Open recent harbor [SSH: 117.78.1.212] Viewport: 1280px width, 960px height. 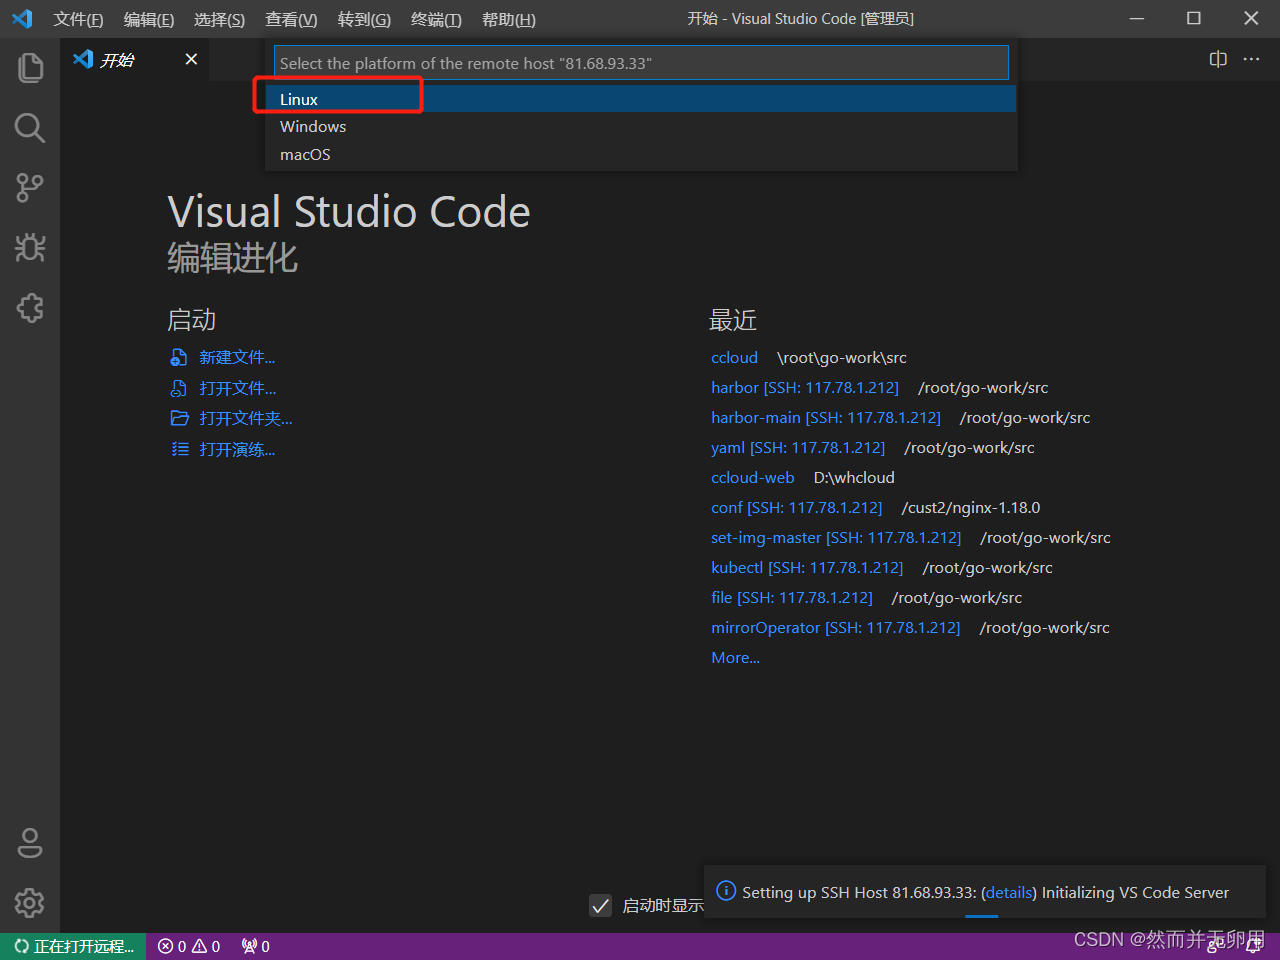tap(805, 387)
